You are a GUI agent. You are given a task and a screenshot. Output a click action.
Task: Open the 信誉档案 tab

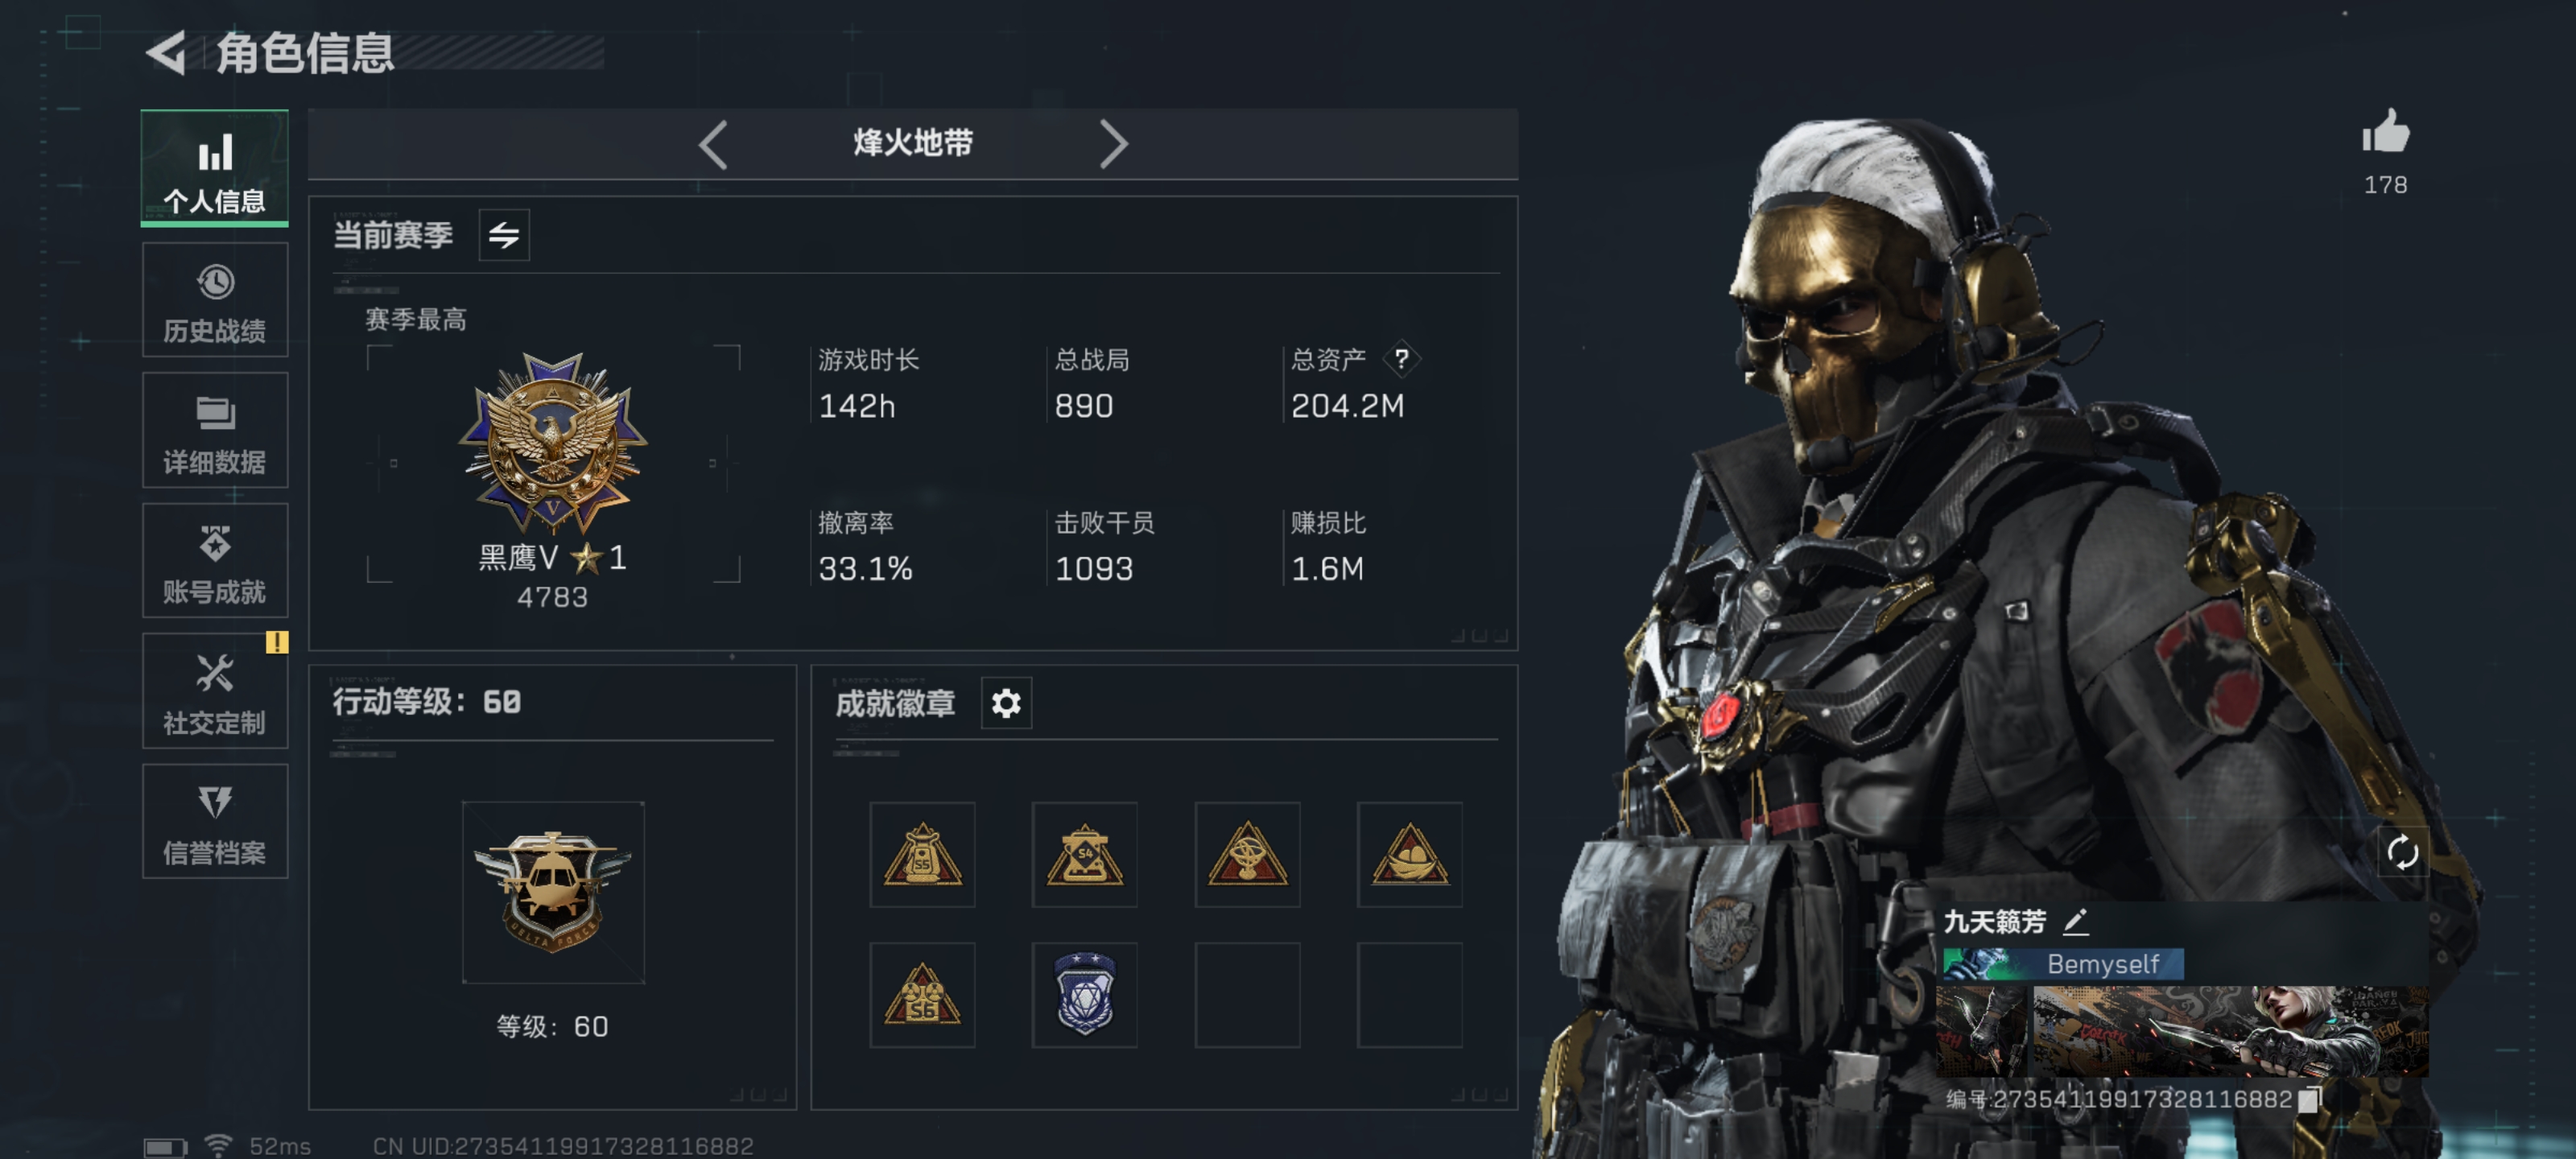pos(215,822)
